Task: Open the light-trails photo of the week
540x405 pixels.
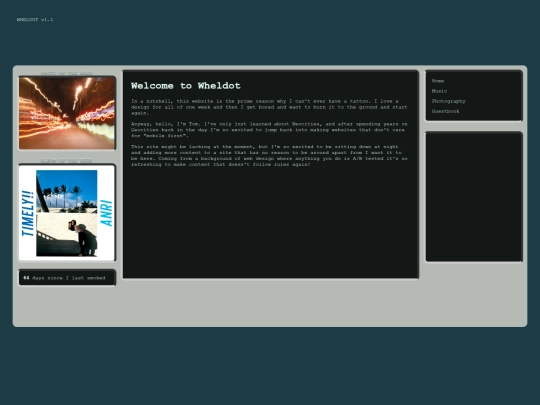Action: click(x=67, y=113)
